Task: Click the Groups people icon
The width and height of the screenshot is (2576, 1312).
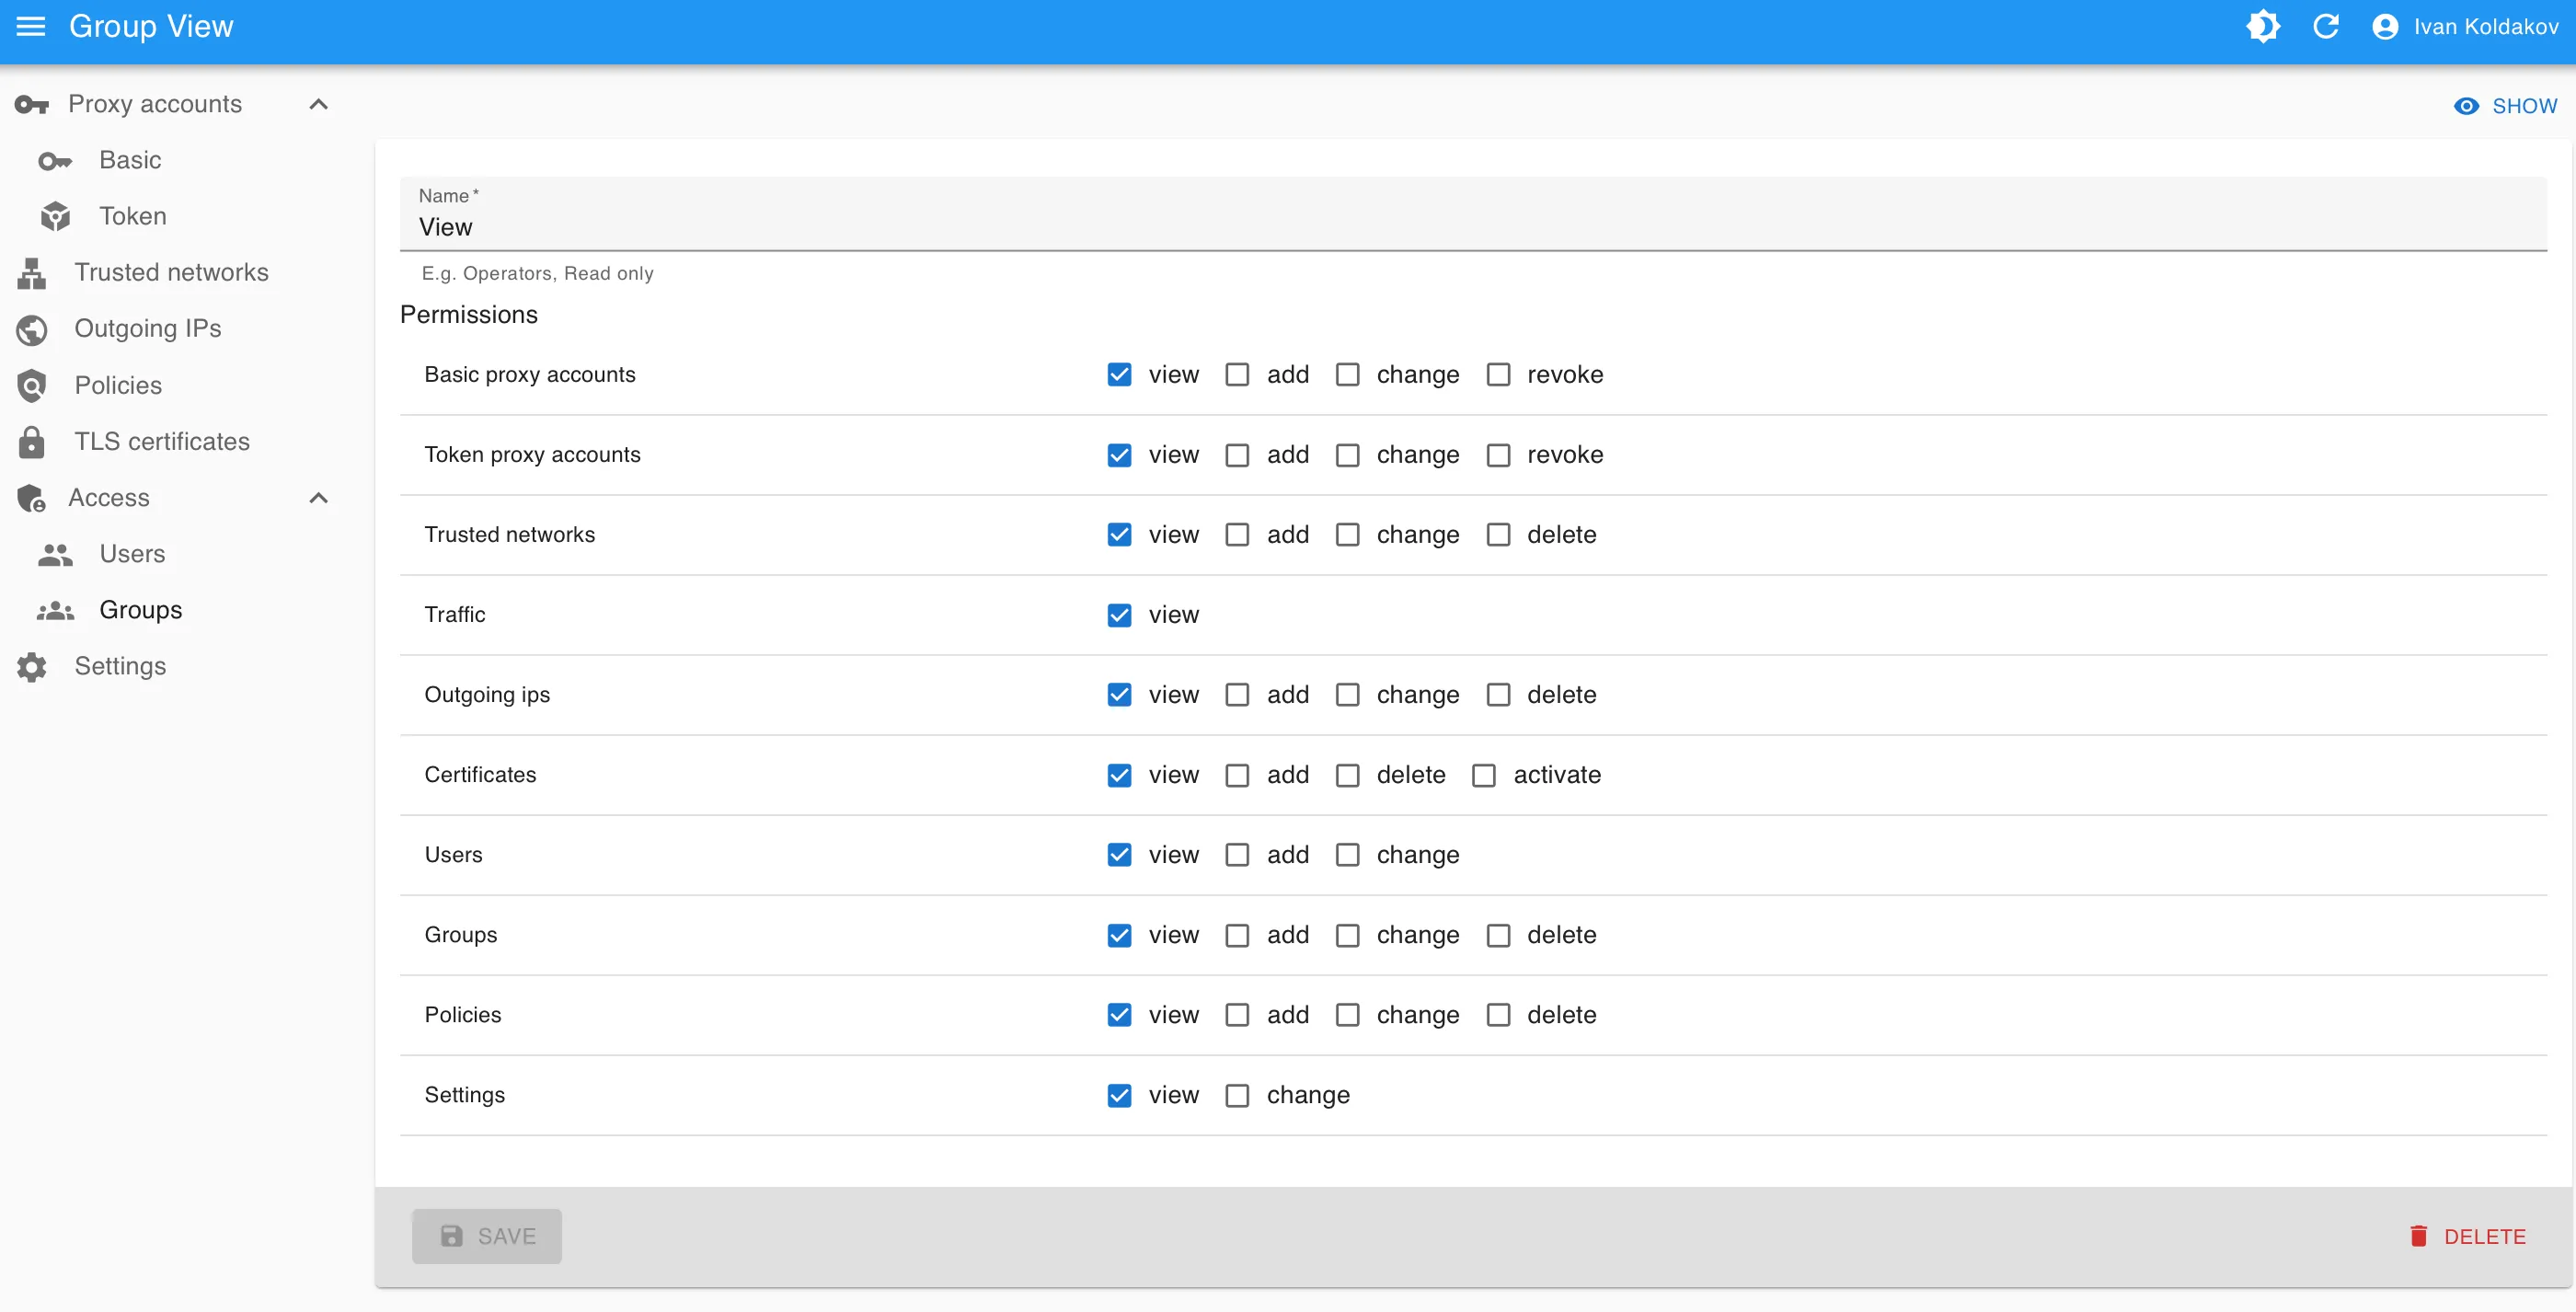Action: [55, 610]
